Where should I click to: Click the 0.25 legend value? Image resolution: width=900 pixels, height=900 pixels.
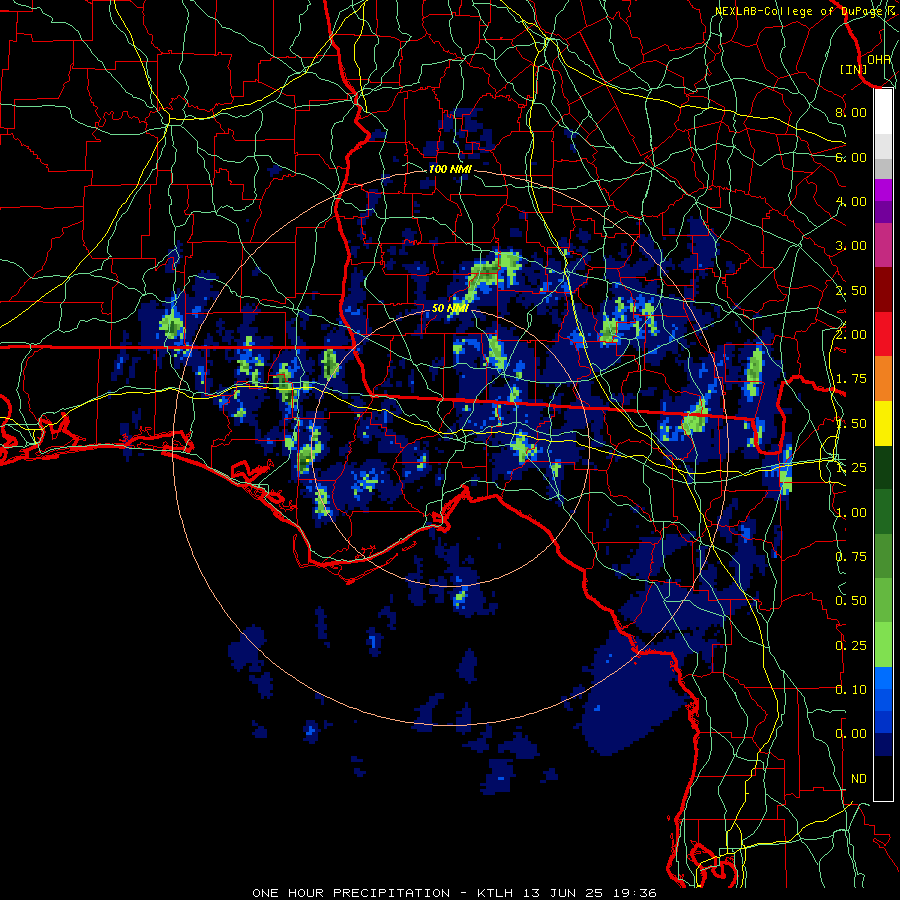coord(851,646)
